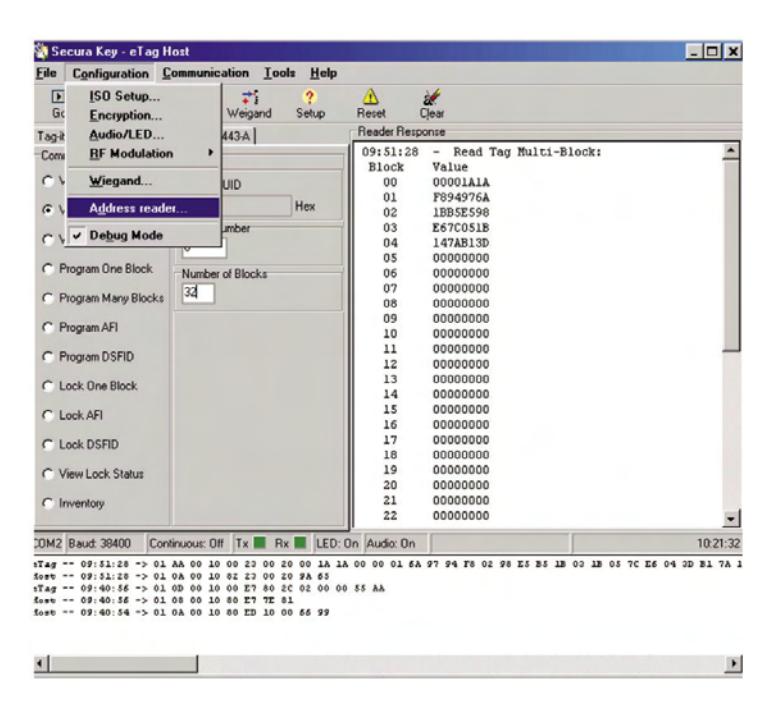Click the COM2 status bar entry
Viewport: 777px width, 707px height.
point(48,544)
